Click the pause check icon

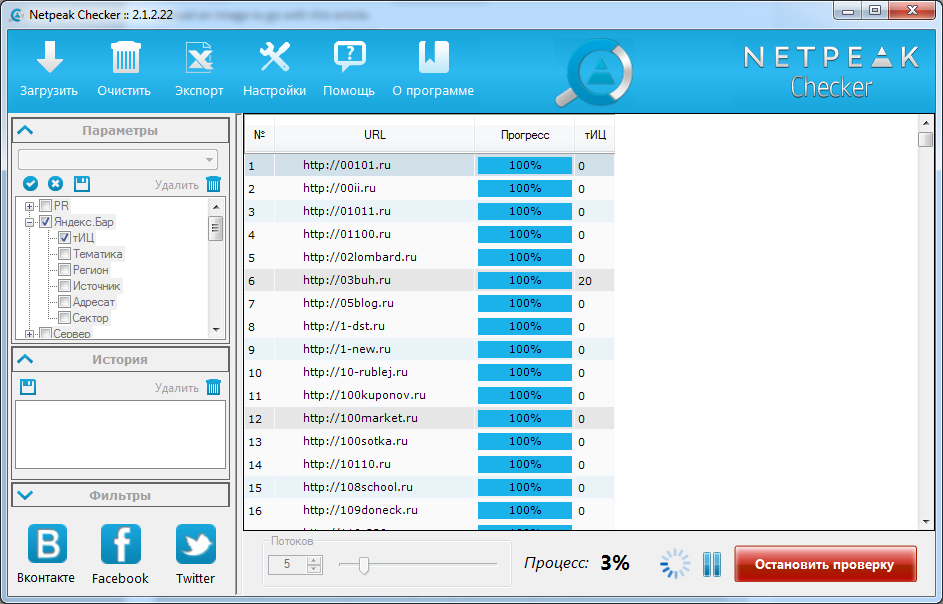[x=711, y=564]
